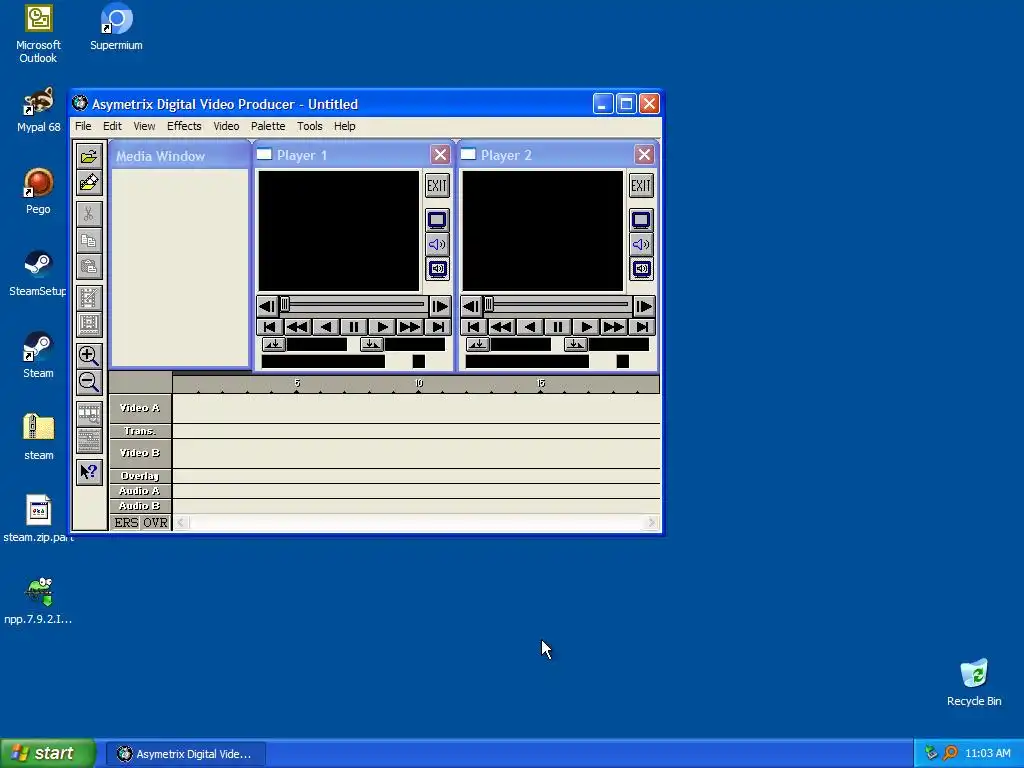
Task: Fast forward in Player 2
Action: 614,327
